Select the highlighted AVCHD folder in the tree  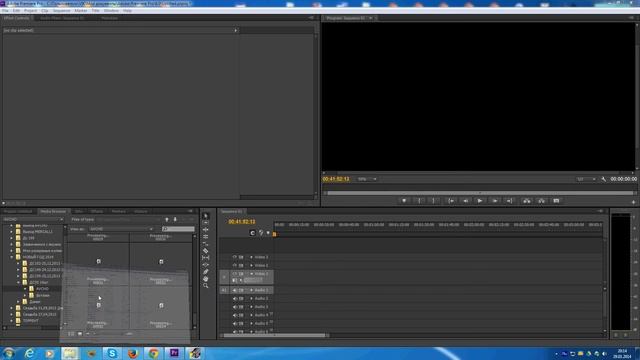[42, 289]
